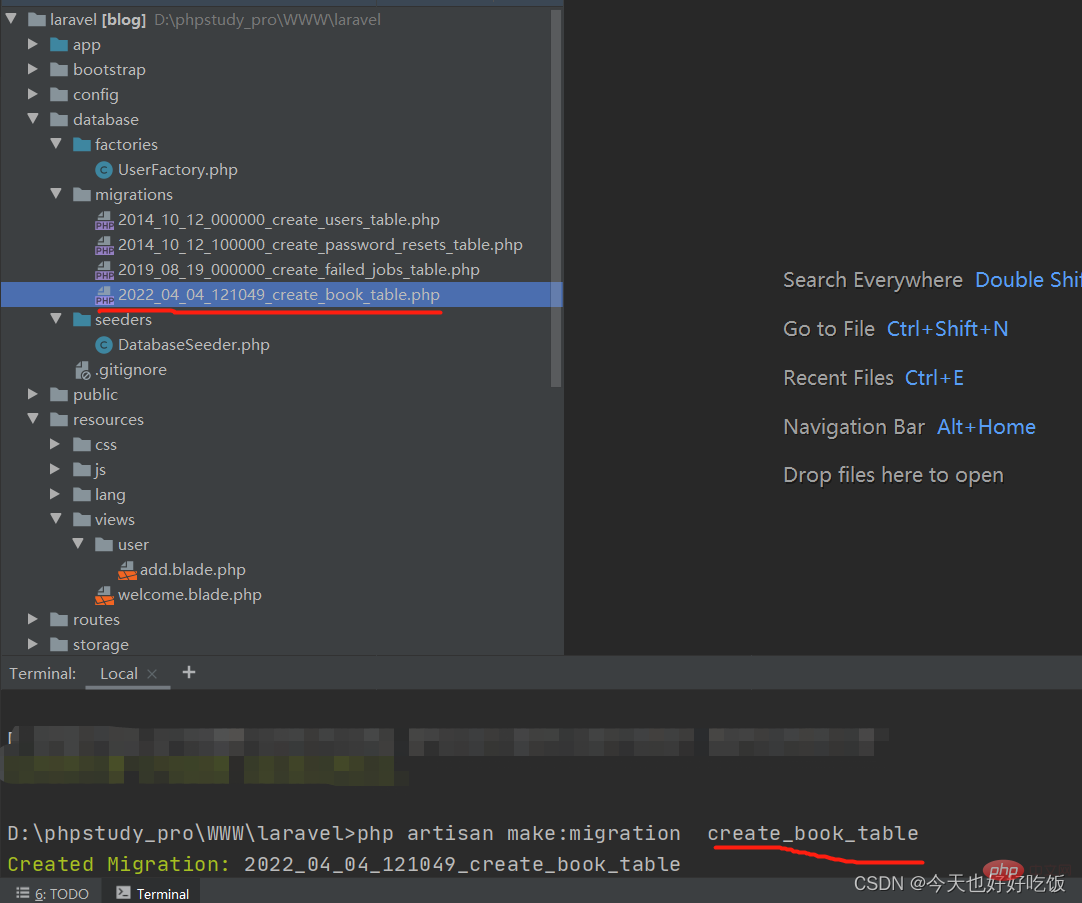Viewport: 1082px width, 903px height.
Task: Expand the bootstrap folder arrow
Action: [x=32, y=69]
